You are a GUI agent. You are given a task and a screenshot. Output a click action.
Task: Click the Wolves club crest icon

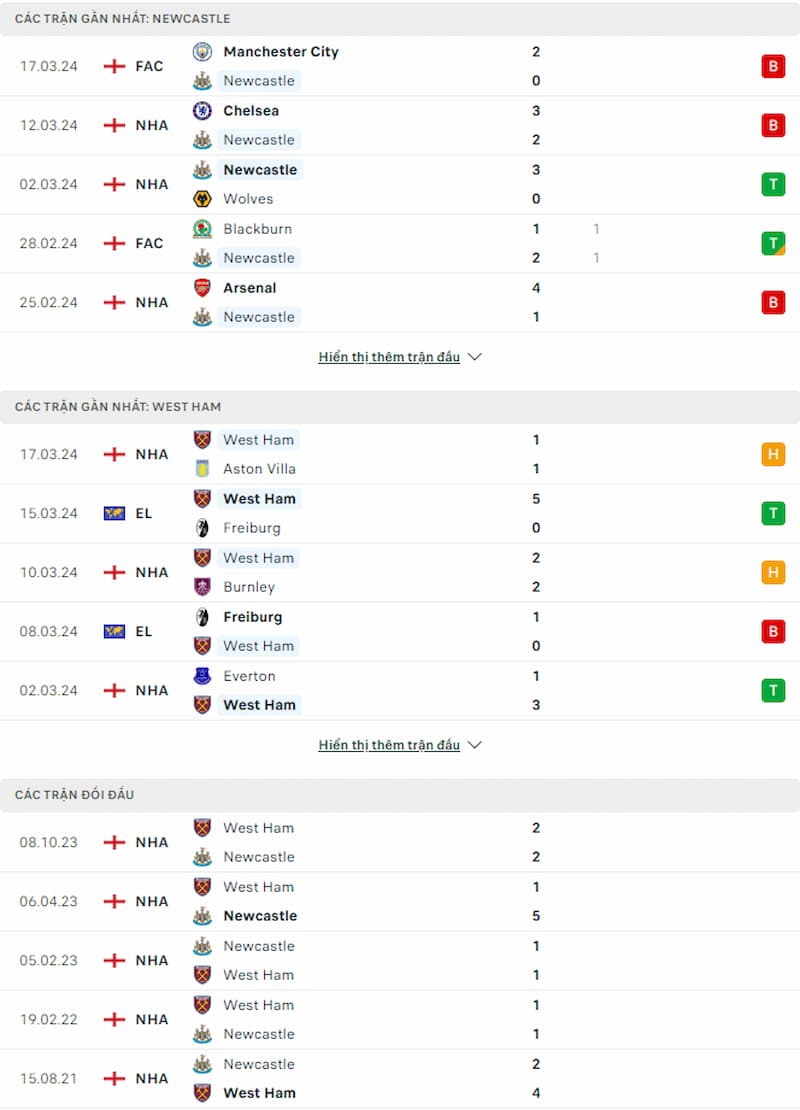coord(202,199)
